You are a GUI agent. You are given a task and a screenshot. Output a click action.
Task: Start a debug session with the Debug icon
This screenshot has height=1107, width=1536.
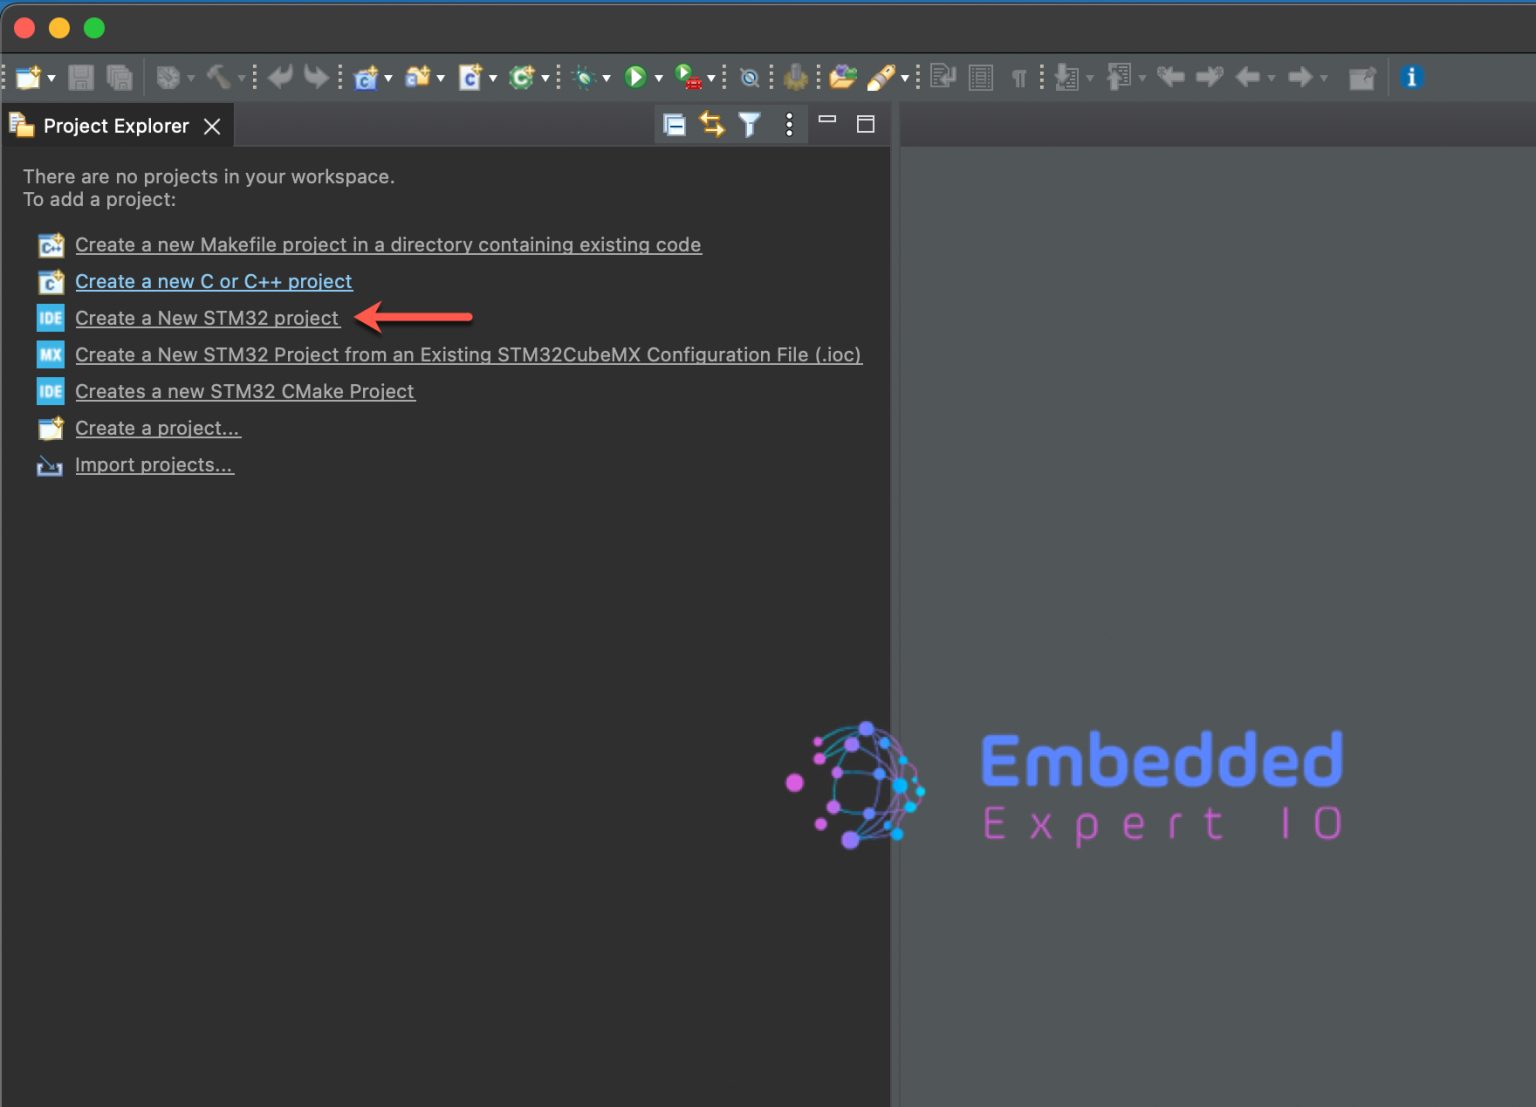point(584,77)
